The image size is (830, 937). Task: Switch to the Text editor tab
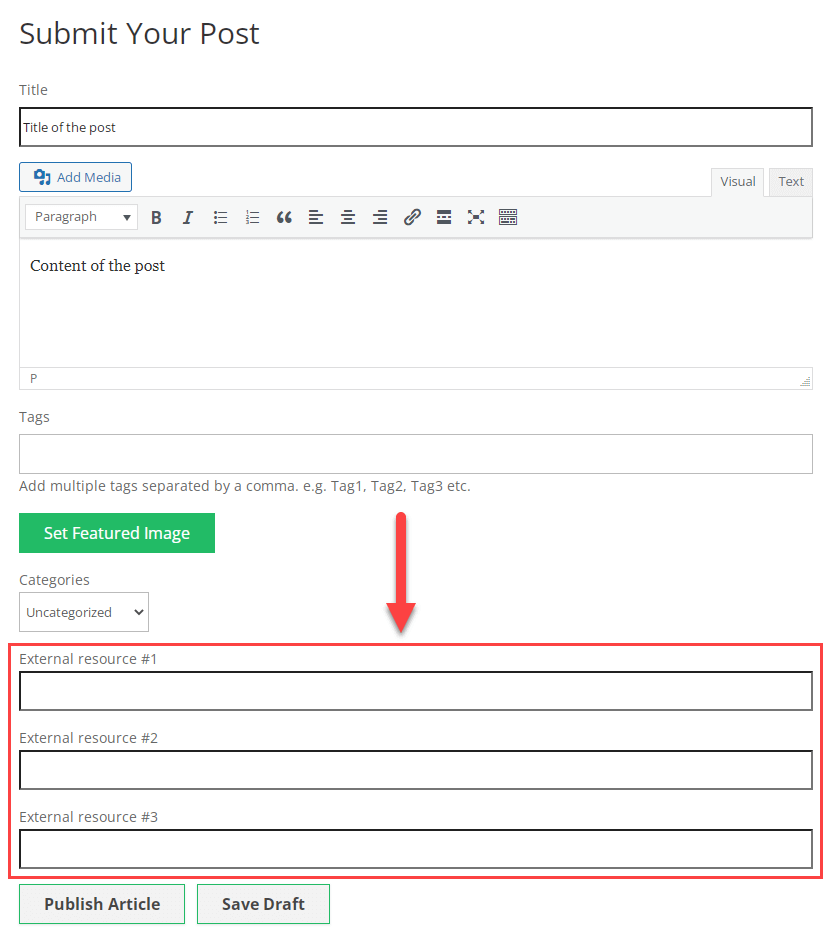click(x=791, y=182)
